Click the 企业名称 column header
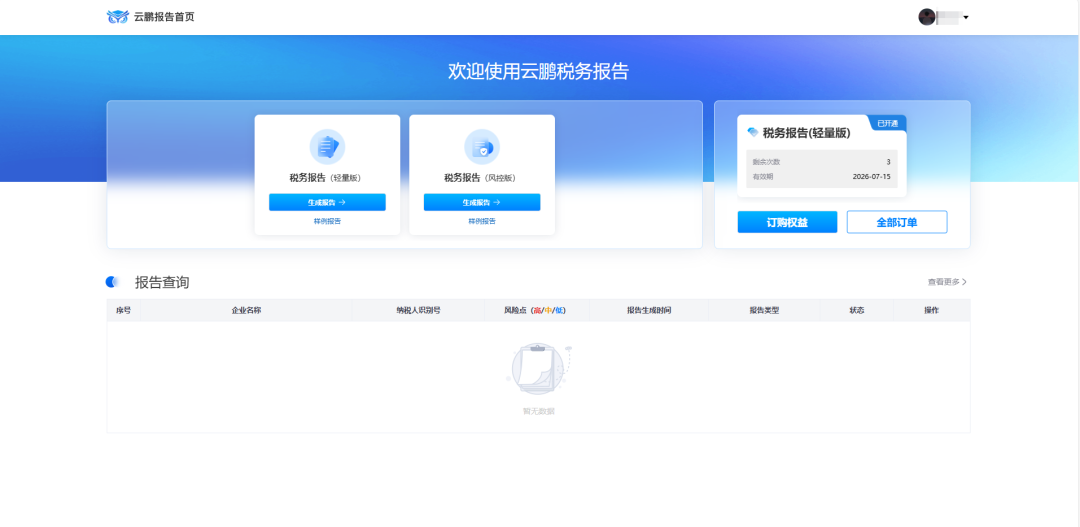 click(246, 311)
